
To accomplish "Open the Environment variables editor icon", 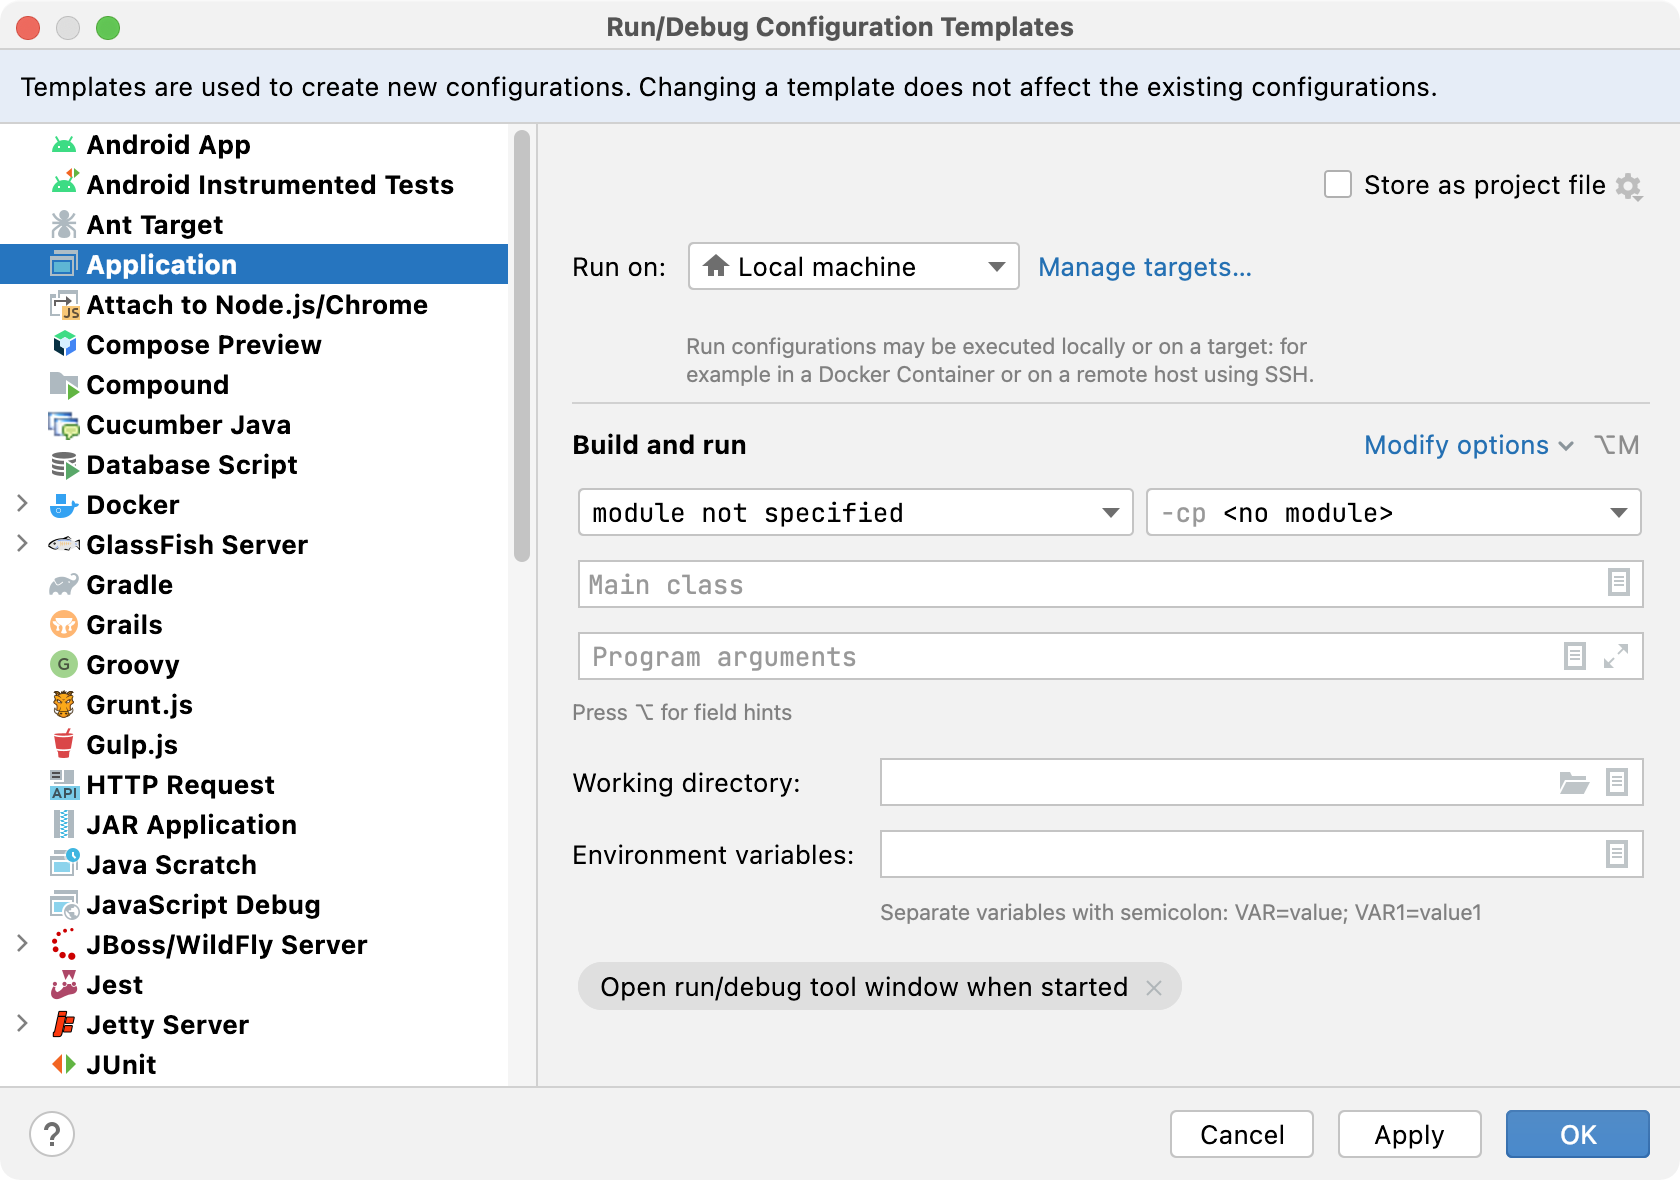I will (x=1616, y=854).
